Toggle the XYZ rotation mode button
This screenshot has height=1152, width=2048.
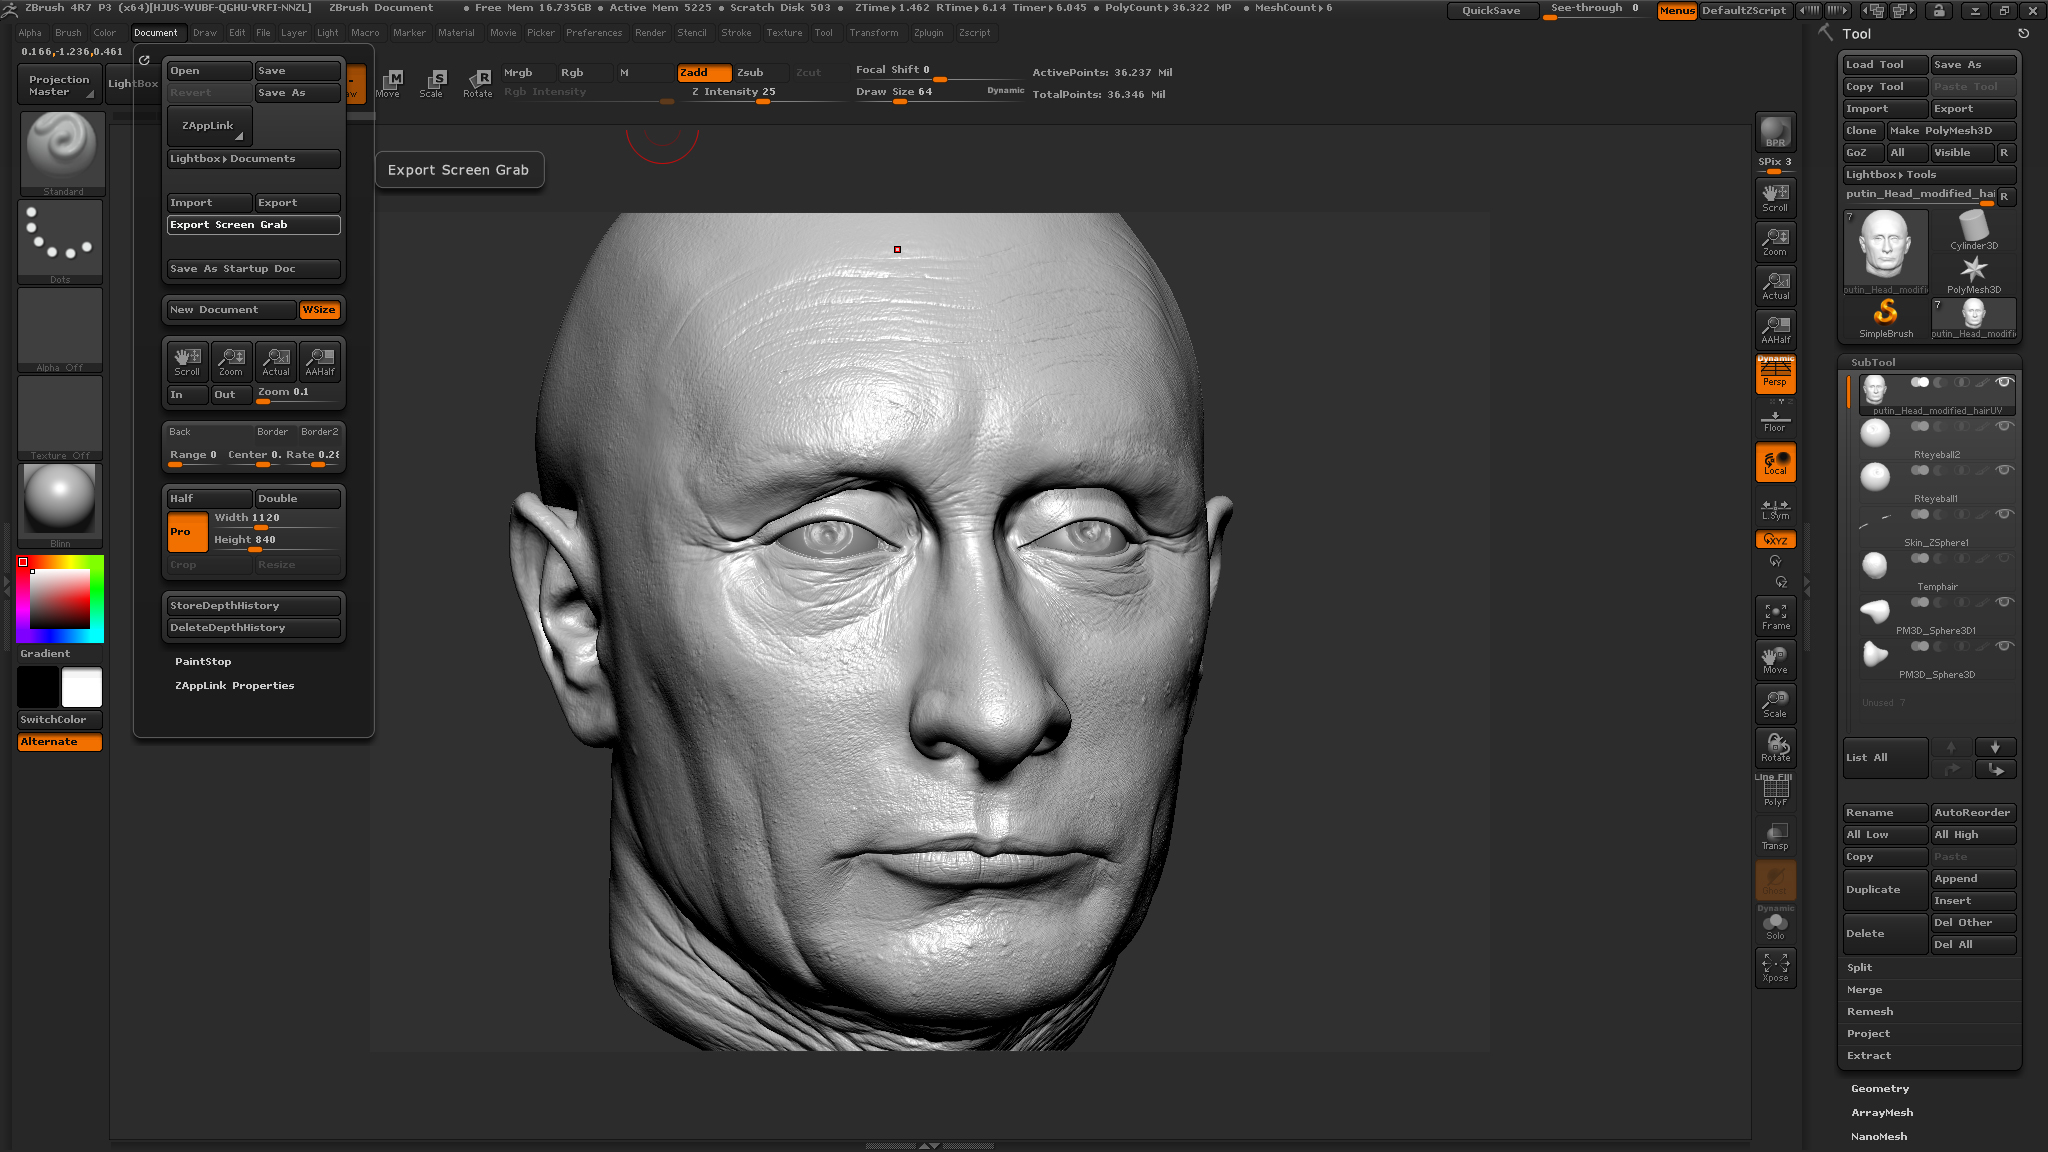(x=1775, y=540)
